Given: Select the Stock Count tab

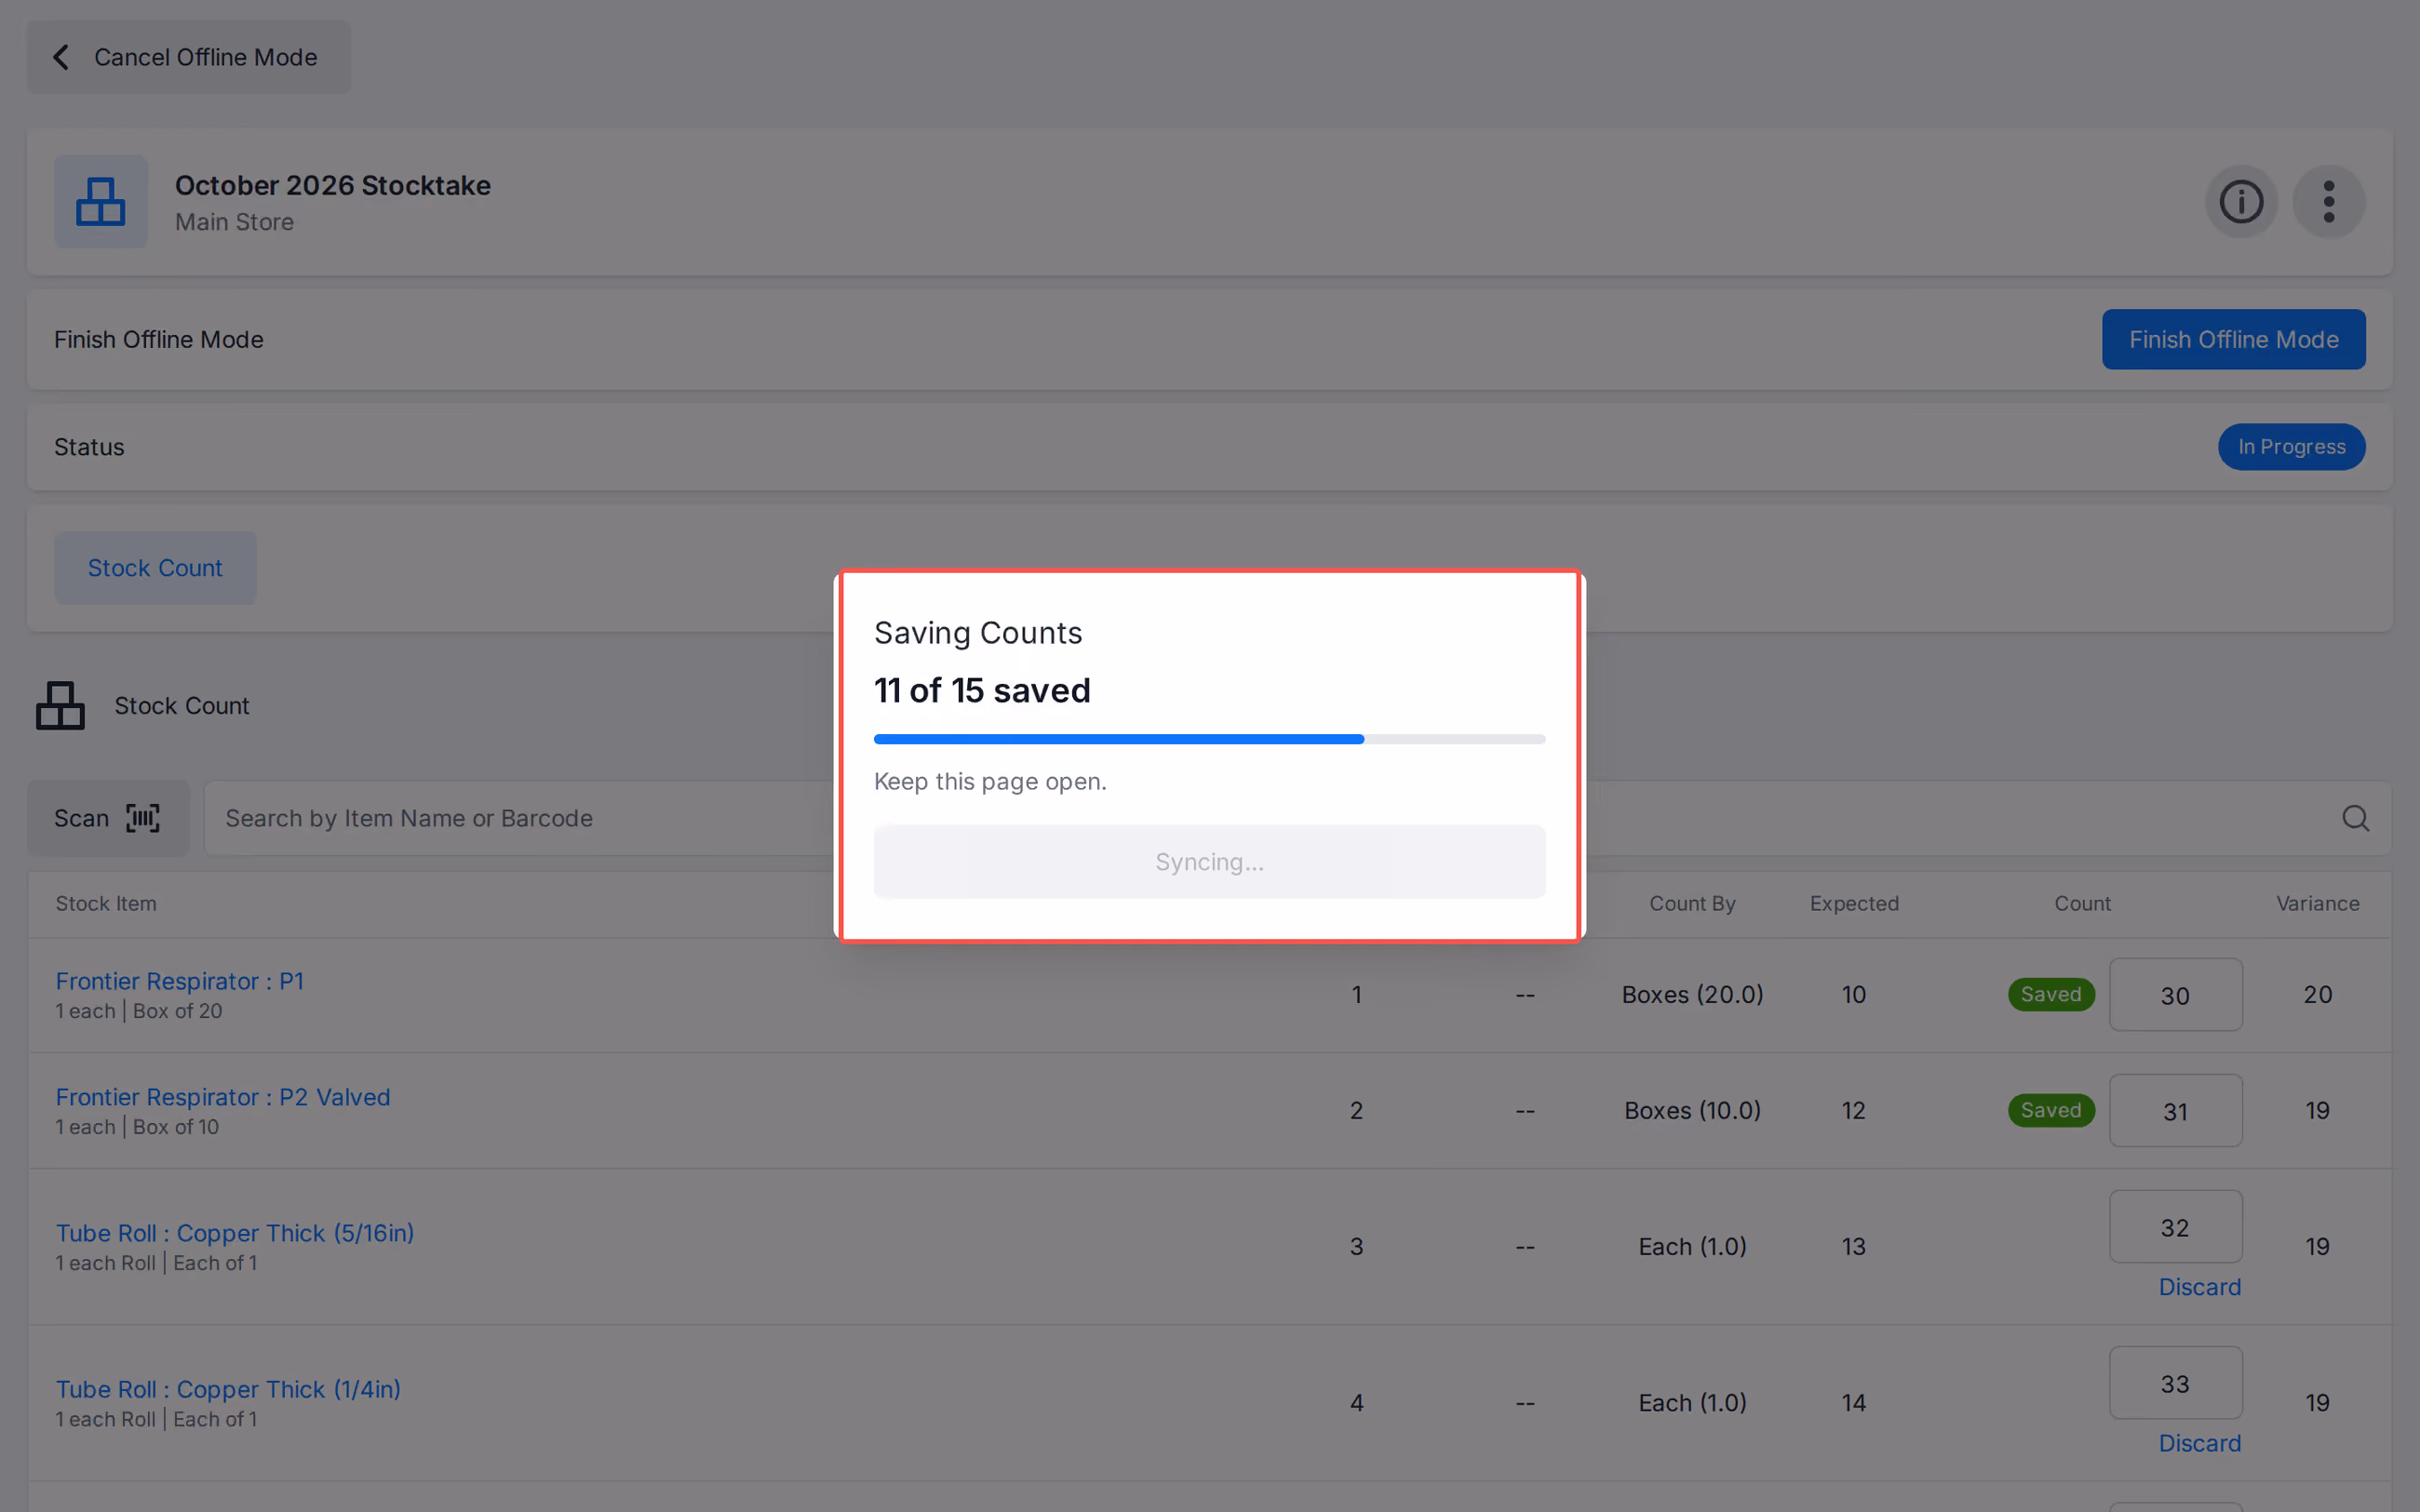Looking at the screenshot, I should point(155,568).
